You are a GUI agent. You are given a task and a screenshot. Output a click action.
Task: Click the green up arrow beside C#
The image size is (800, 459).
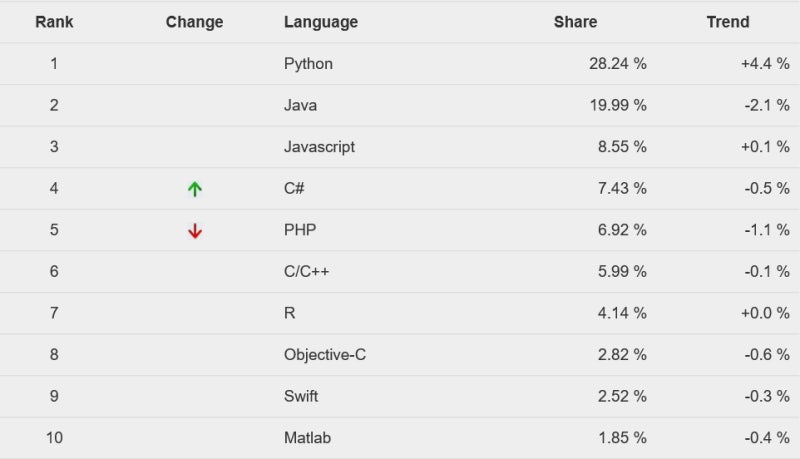click(x=194, y=189)
